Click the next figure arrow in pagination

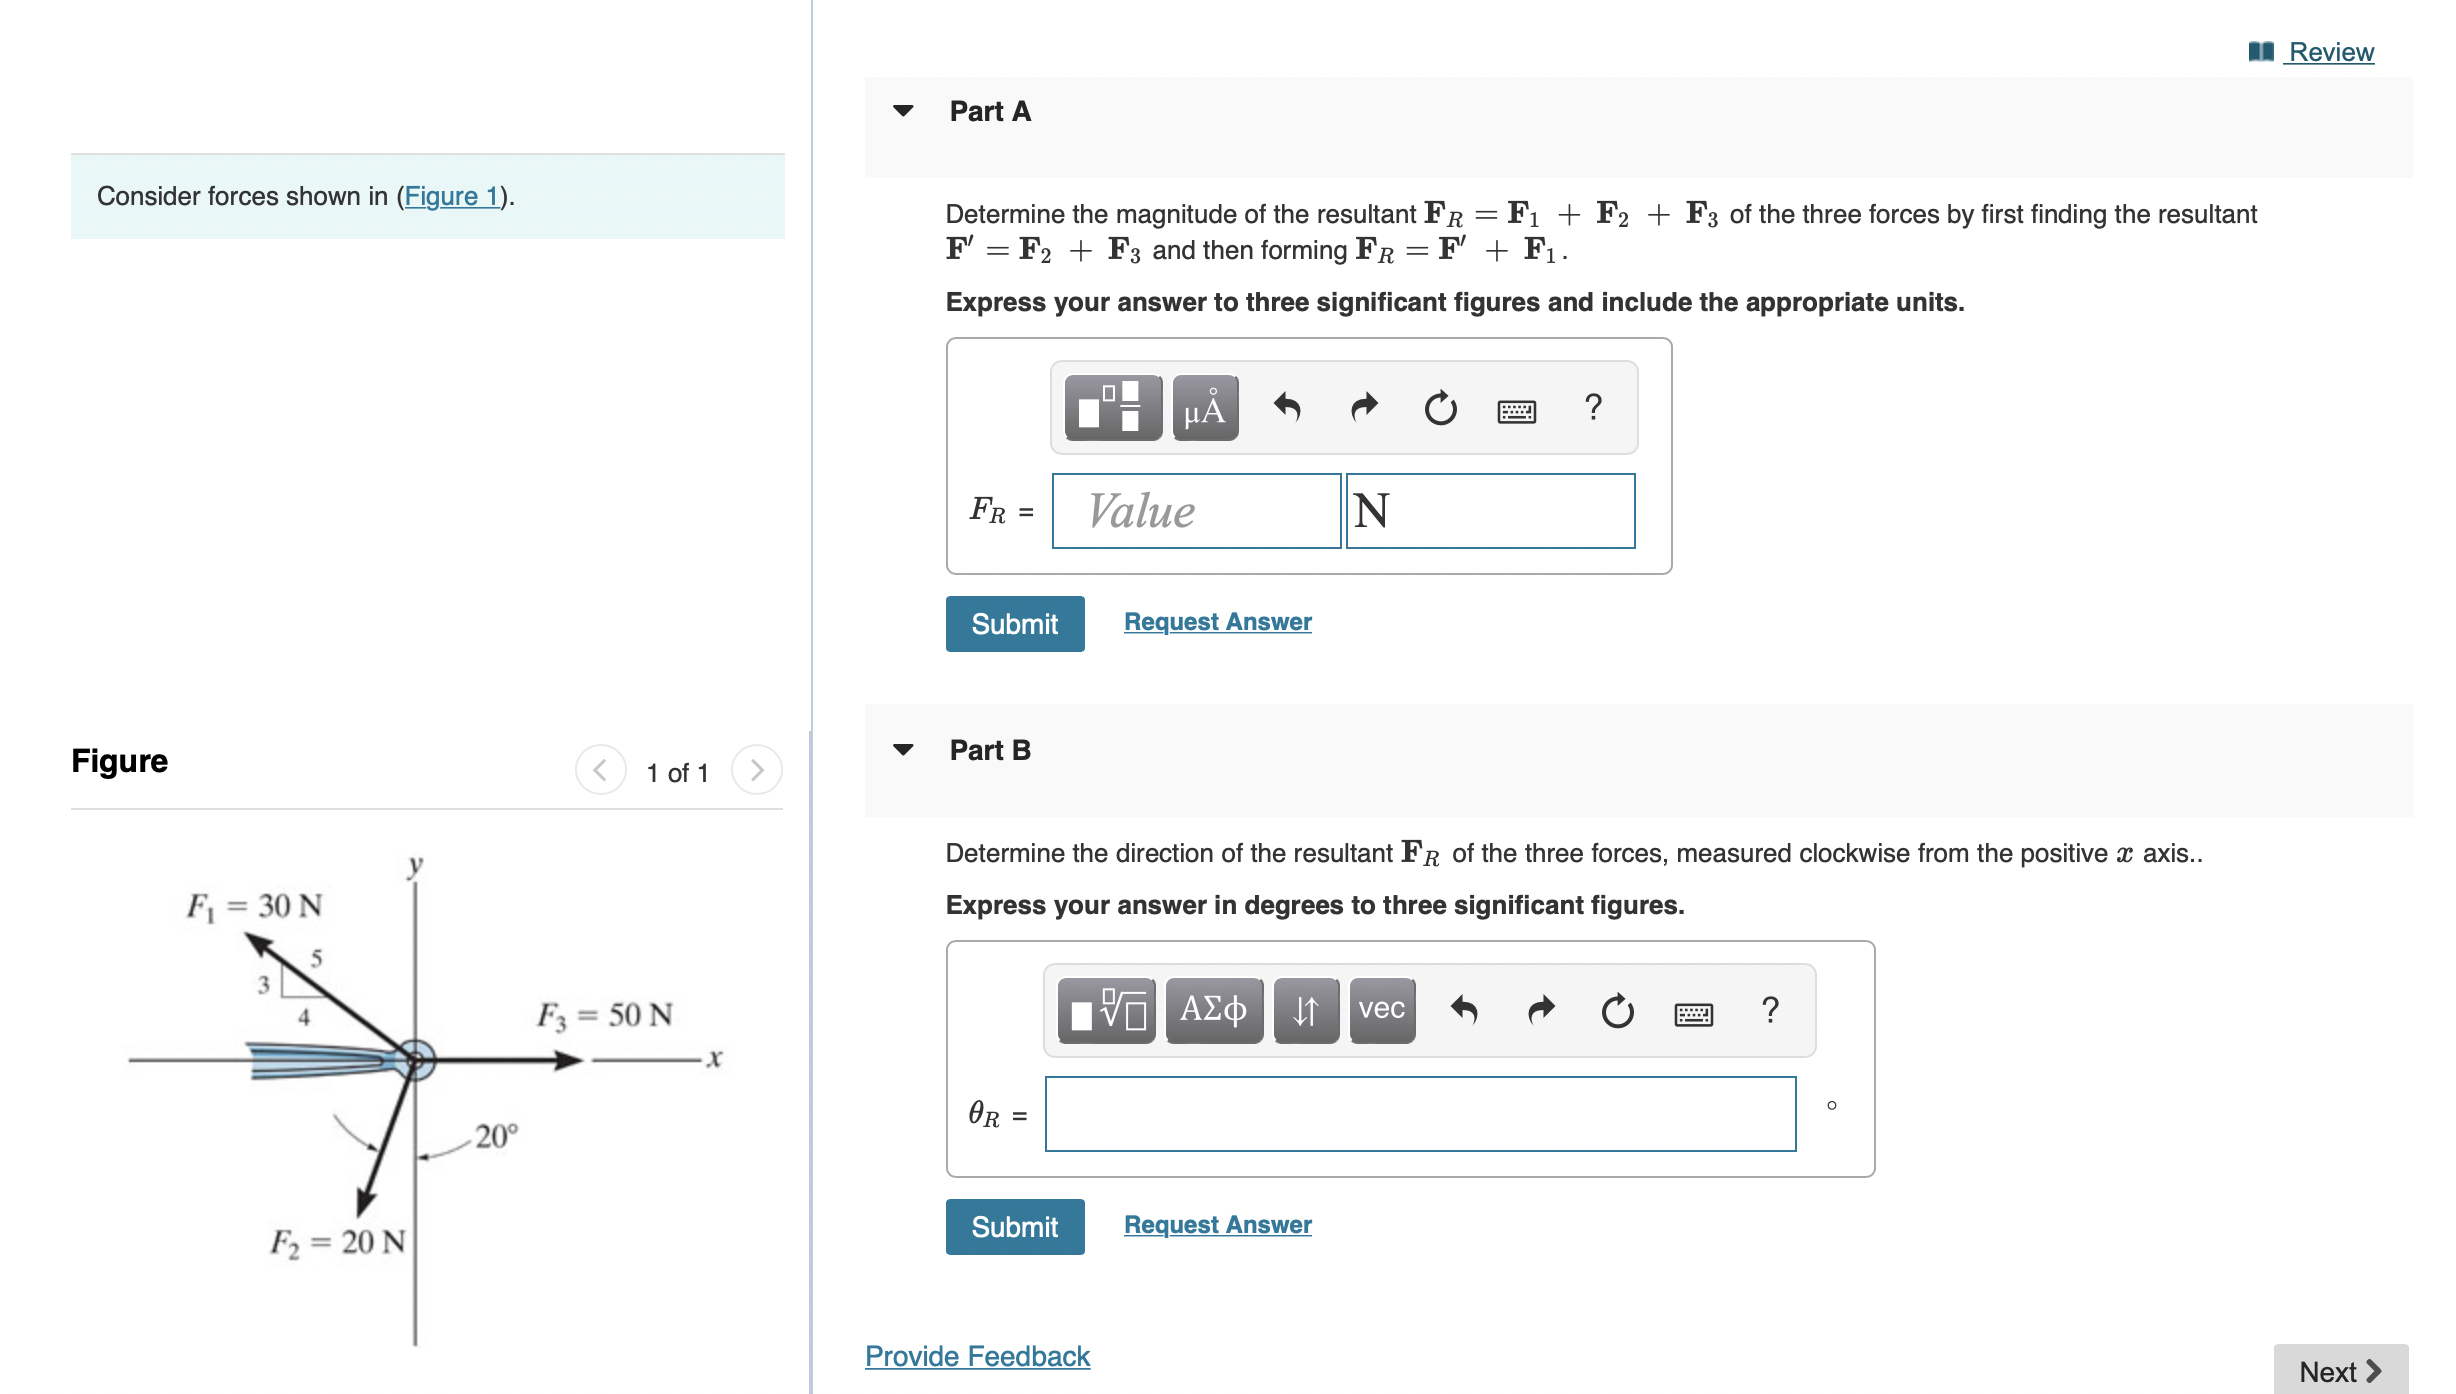(757, 770)
